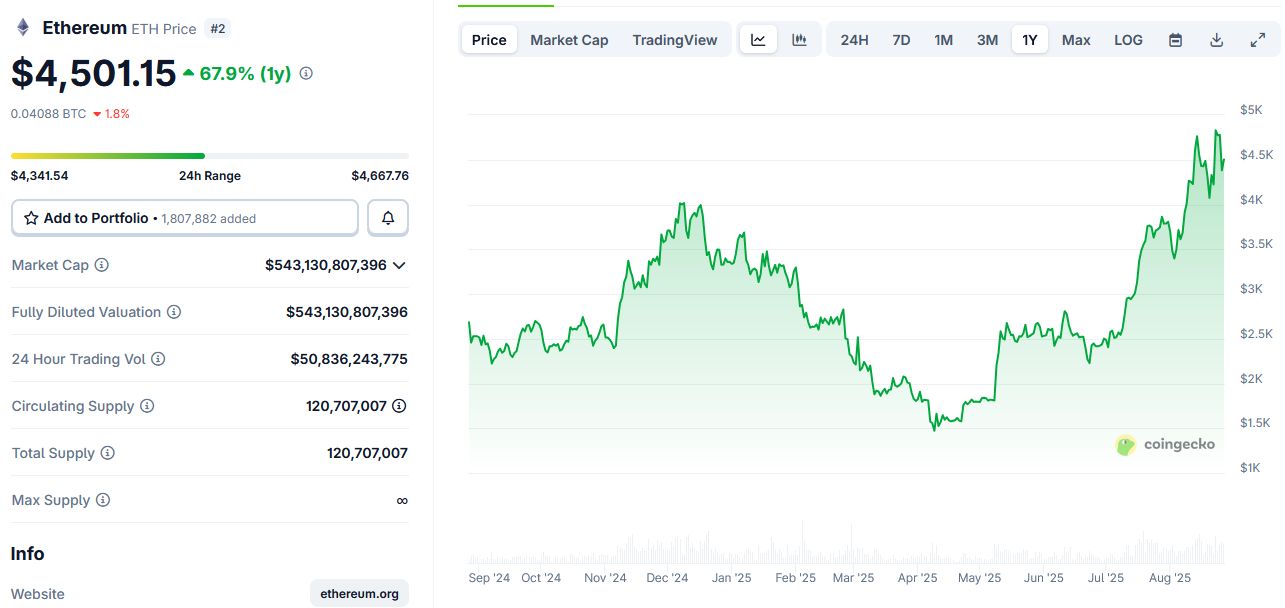The image size is (1285, 608).
Task: Click the $4,501.15 price value
Action: (x=93, y=73)
